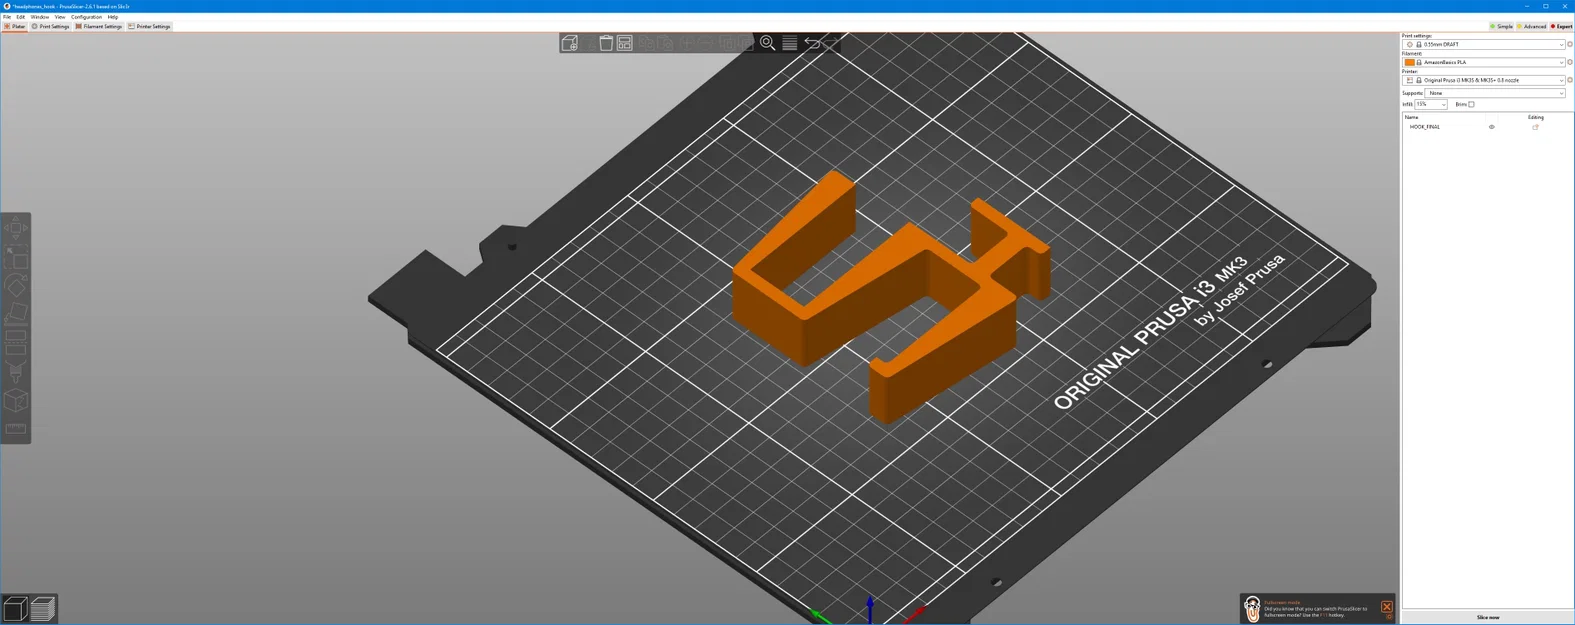Image resolution: width=1575 pixels, height=625 pixels.
Task: Switch to 3D editor view cube
Action: (x=15, y=608)
